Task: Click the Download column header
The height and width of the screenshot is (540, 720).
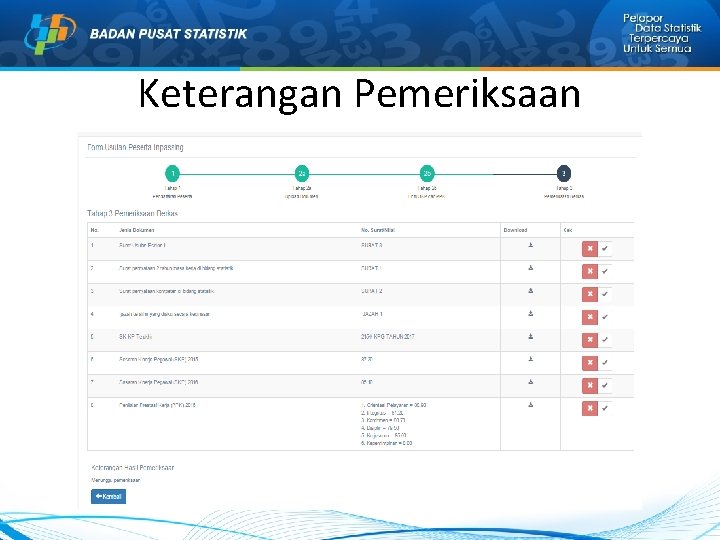Action: 515,230
